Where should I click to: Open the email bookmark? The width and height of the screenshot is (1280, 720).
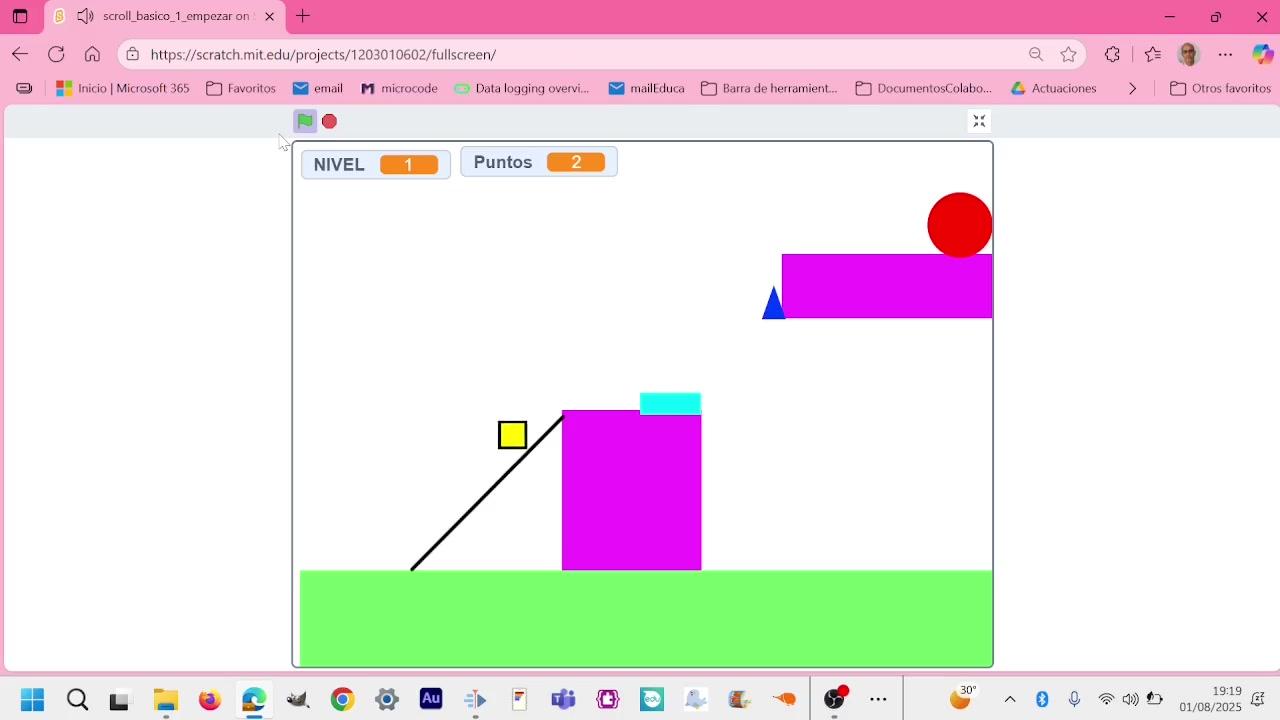point(318,88)
